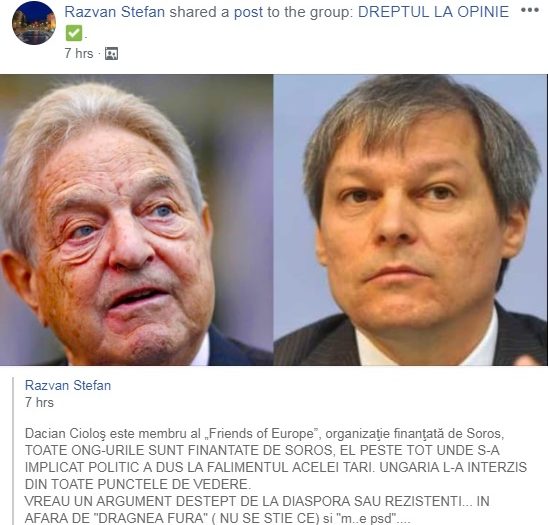Click the "shared a" text in header

[199, 12]
